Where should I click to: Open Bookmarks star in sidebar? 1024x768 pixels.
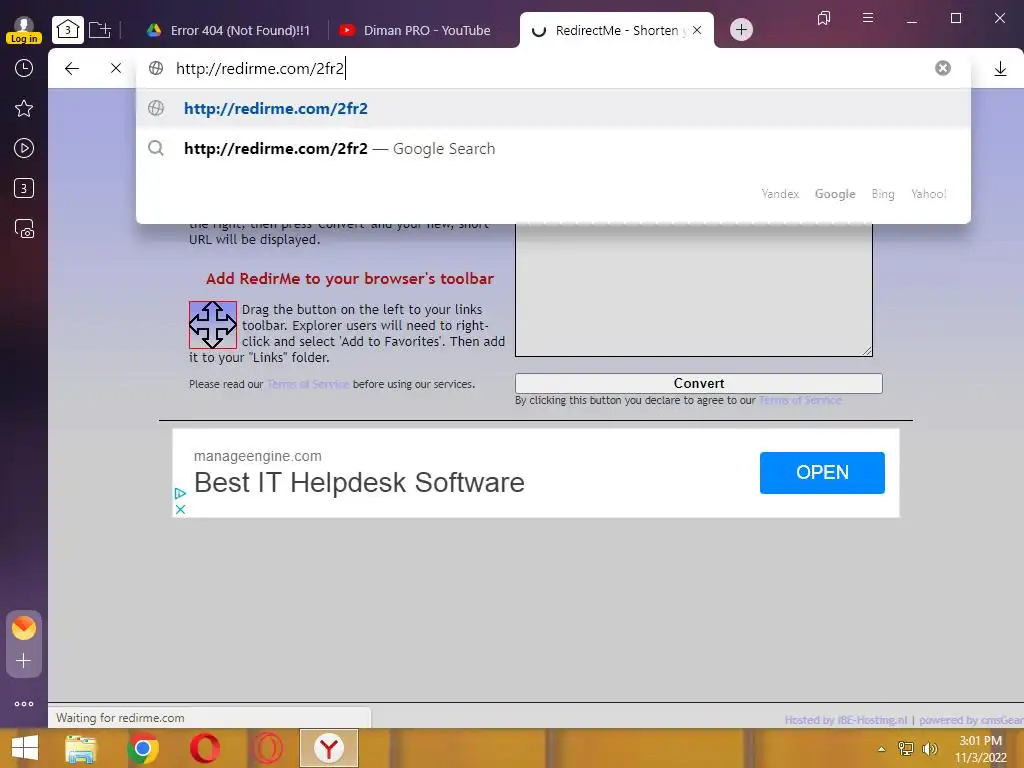coord(24,108)
